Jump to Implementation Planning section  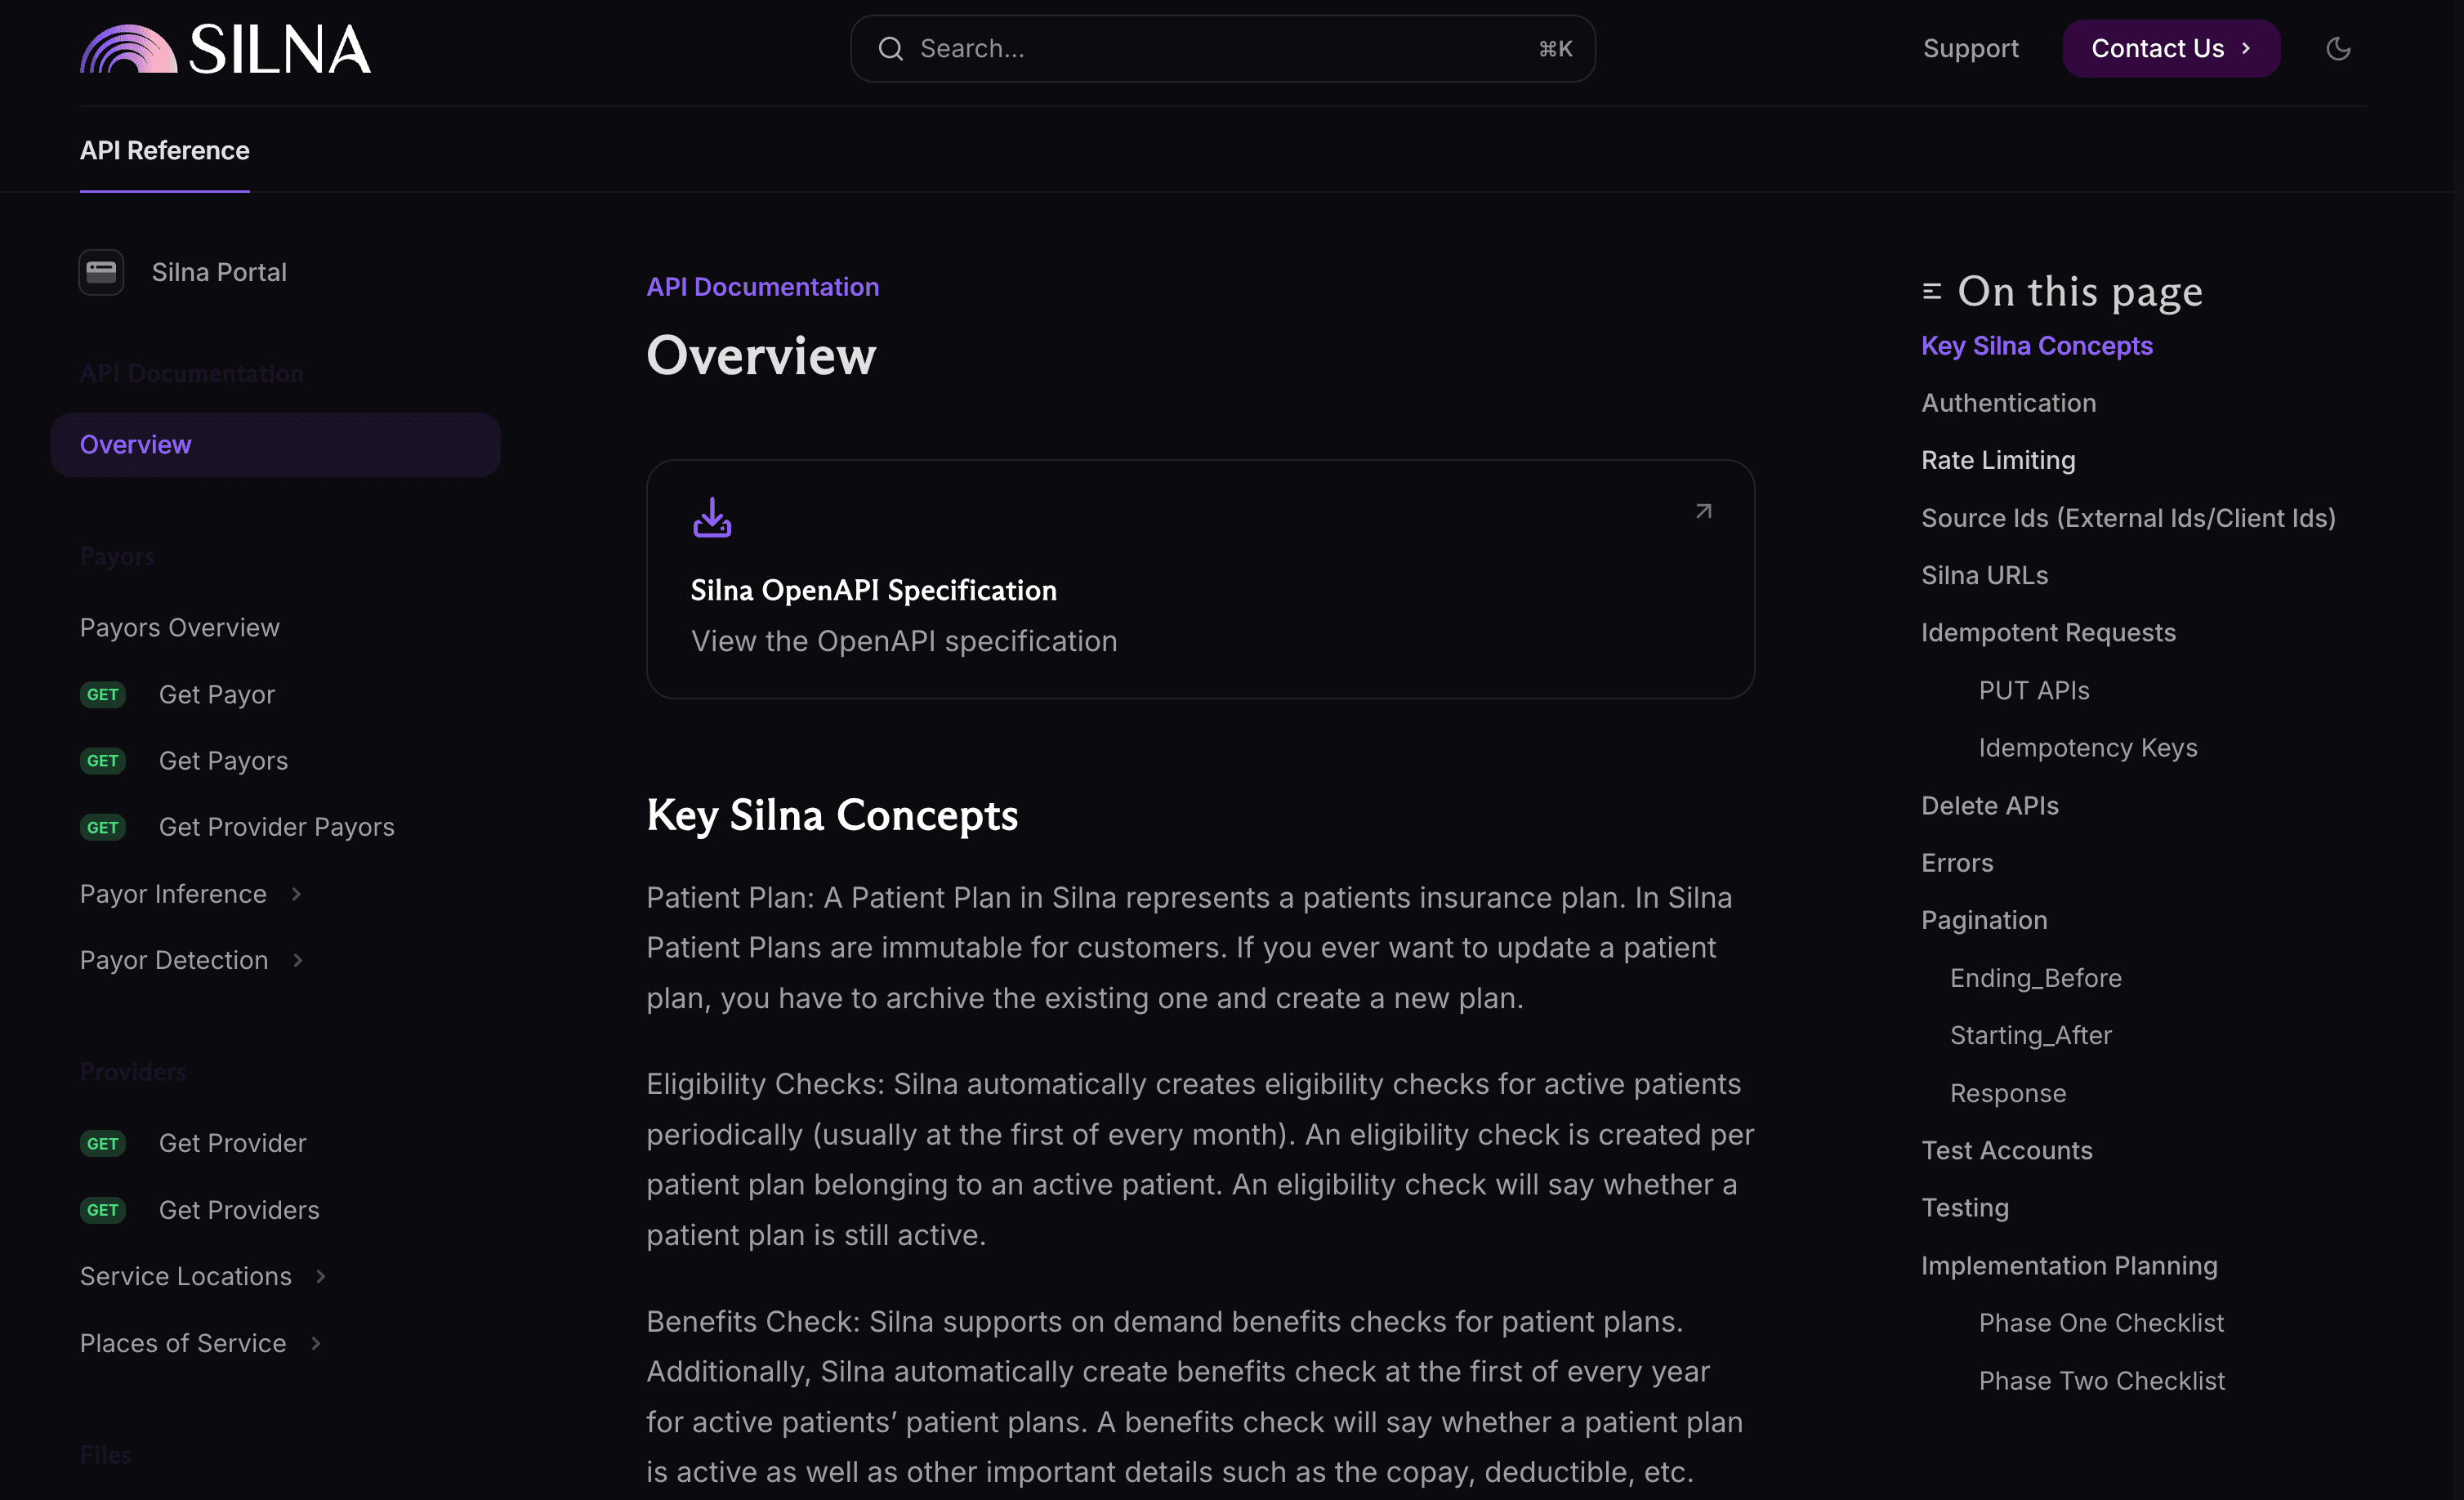click(x=2069, y=1265)
